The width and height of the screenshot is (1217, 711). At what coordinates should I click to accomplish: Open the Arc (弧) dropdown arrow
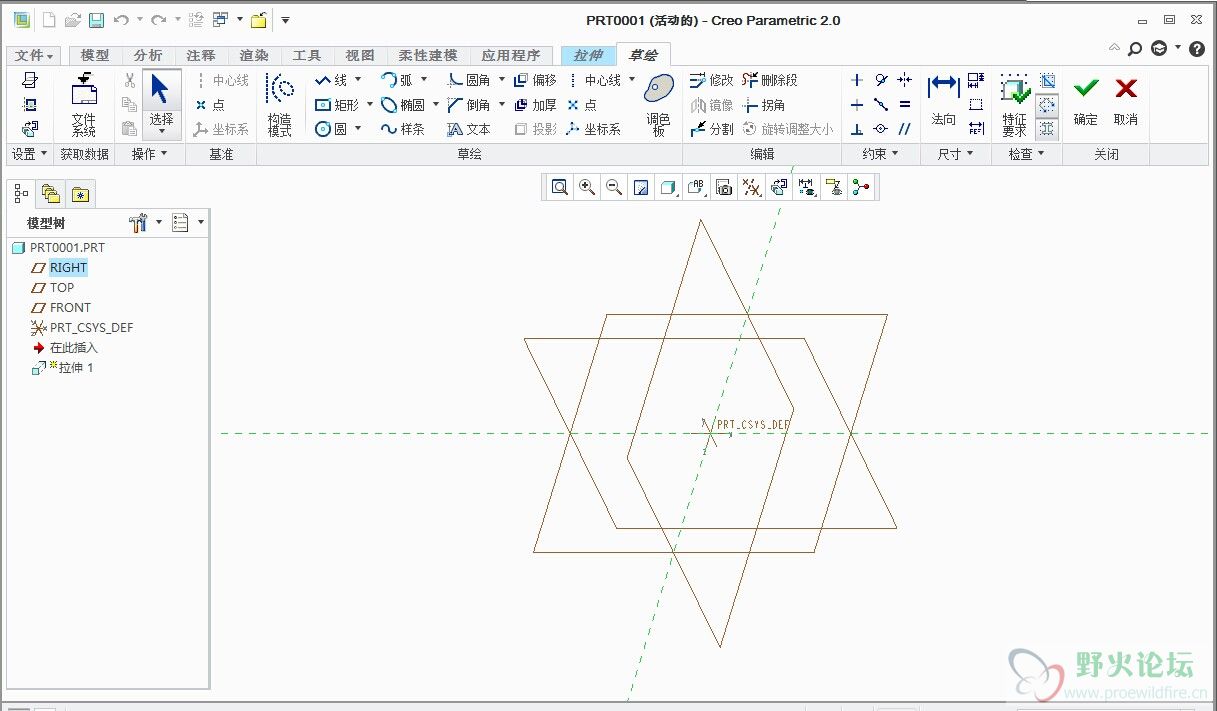[423, 80]
